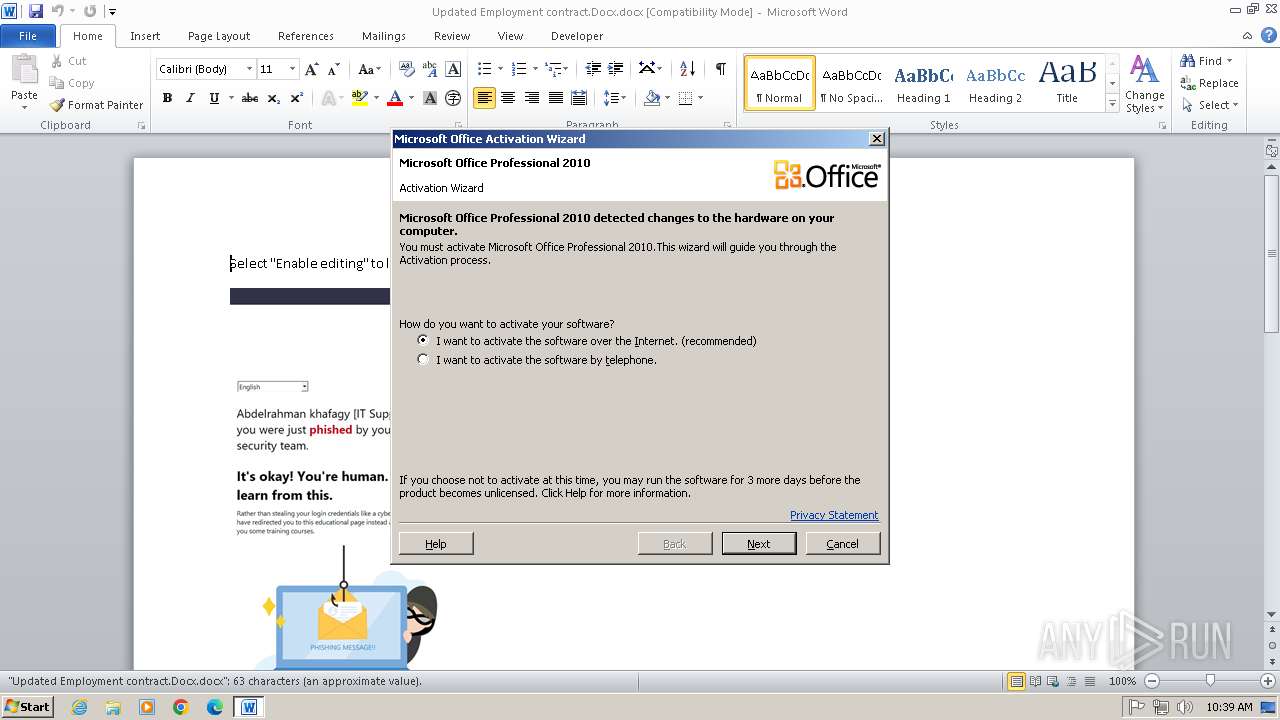Decrease paragraph indent

click(x=593, y=69)
